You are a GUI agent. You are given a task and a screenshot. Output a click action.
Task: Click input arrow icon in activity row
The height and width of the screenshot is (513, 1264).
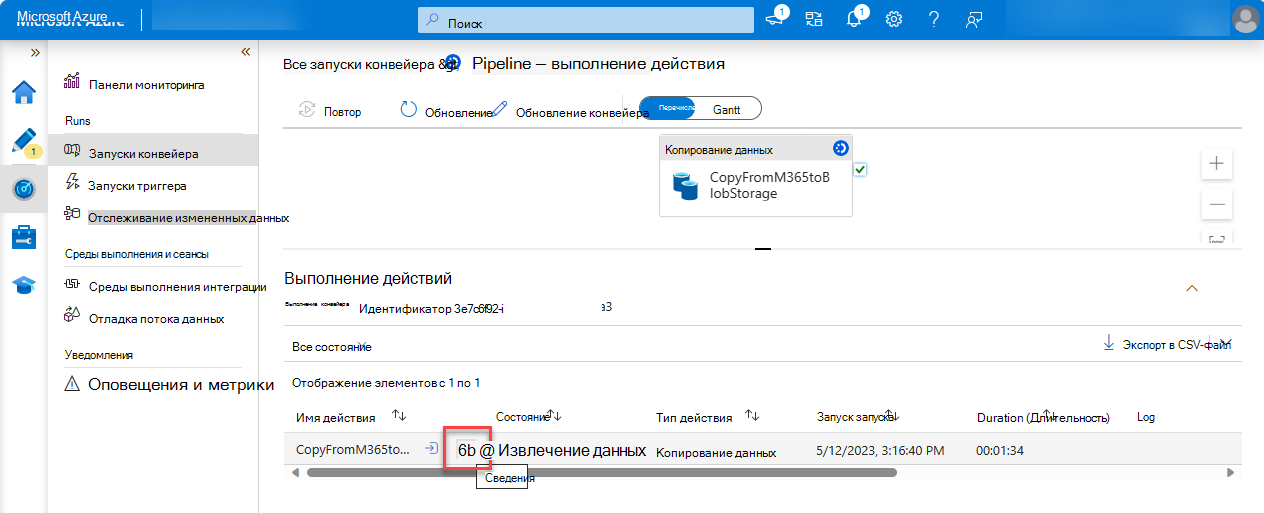click(430, 449)
